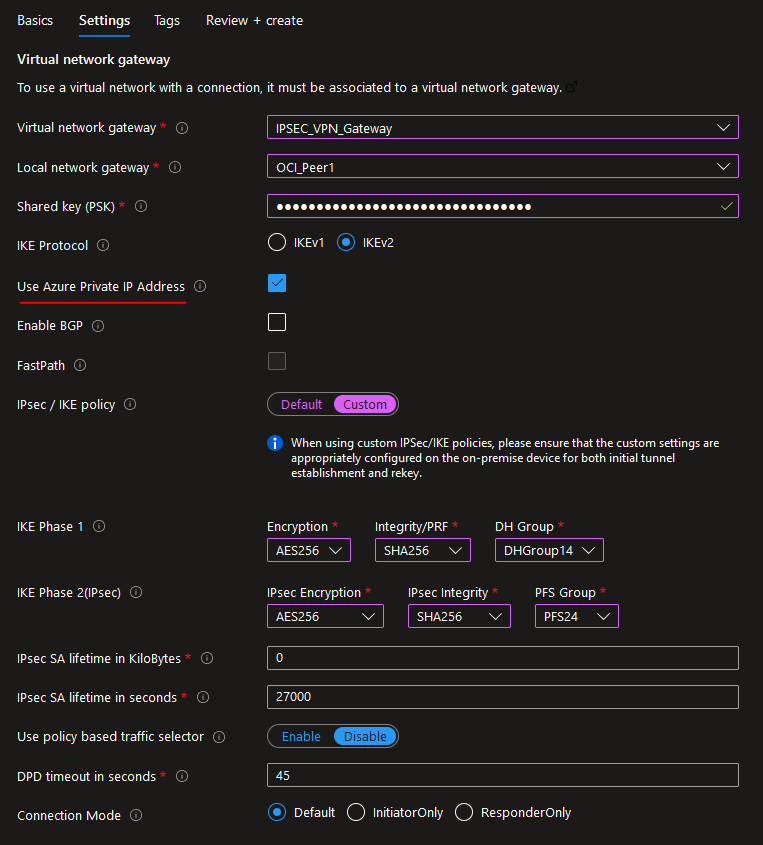Switch IPsec / IKE policy to Default
The width and height of the screenshot is (763, 845).
[x=301, y=405]
